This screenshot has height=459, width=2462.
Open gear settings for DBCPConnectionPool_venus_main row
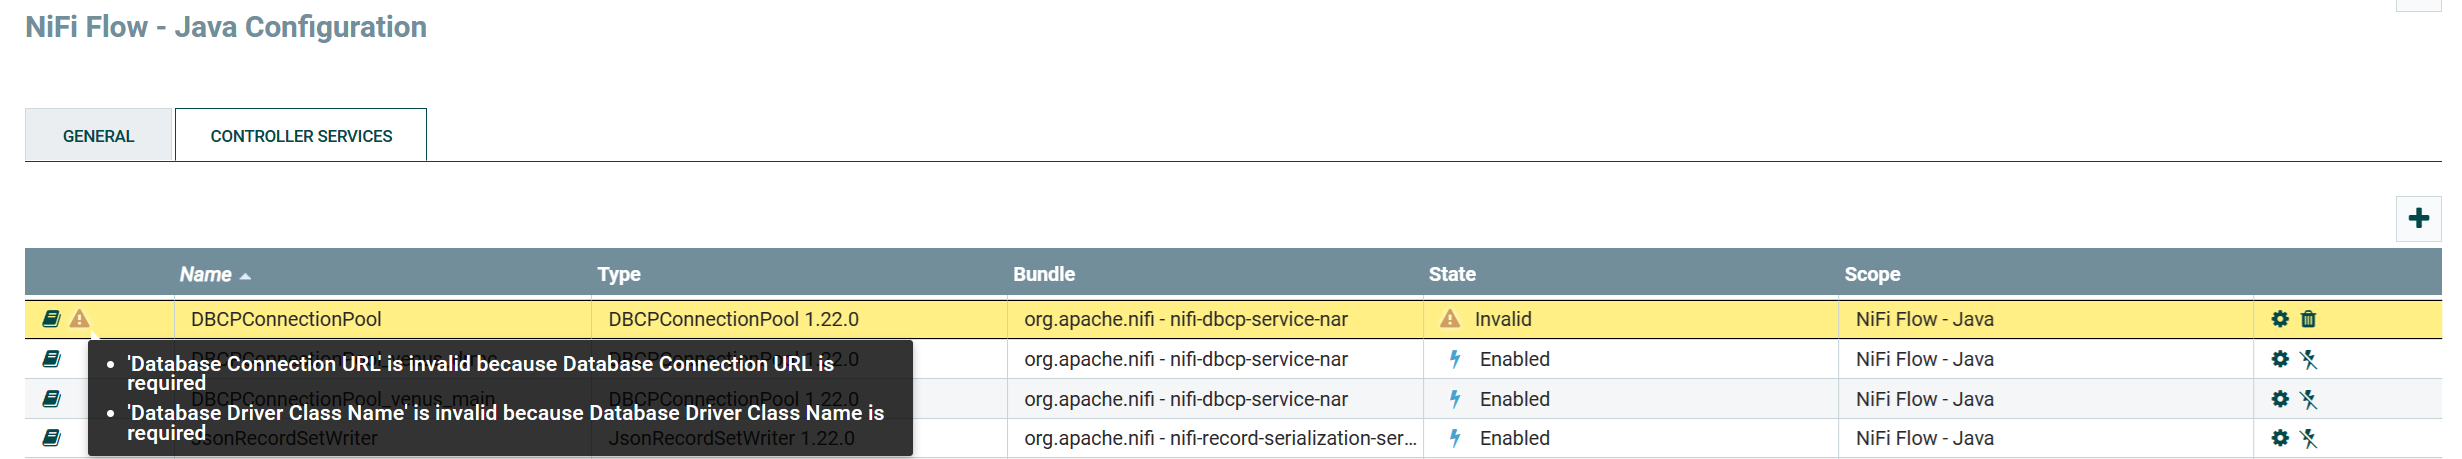[2280, 399]
